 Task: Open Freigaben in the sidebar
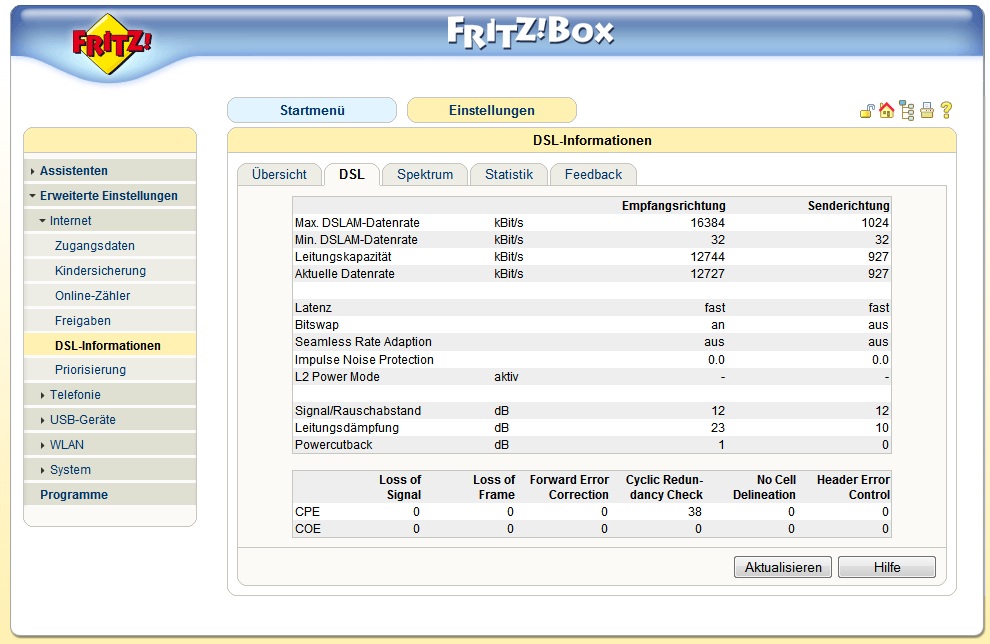83,321
